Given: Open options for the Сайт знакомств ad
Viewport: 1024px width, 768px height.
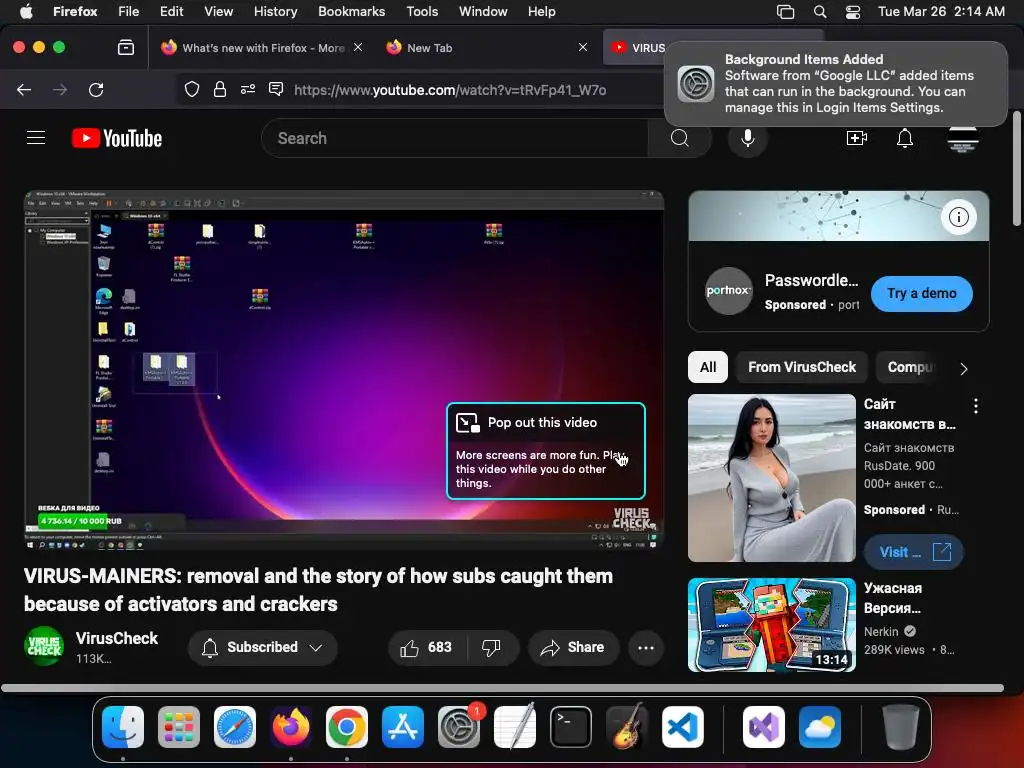Looking at the screenshot, I should [x=976, y=406].
